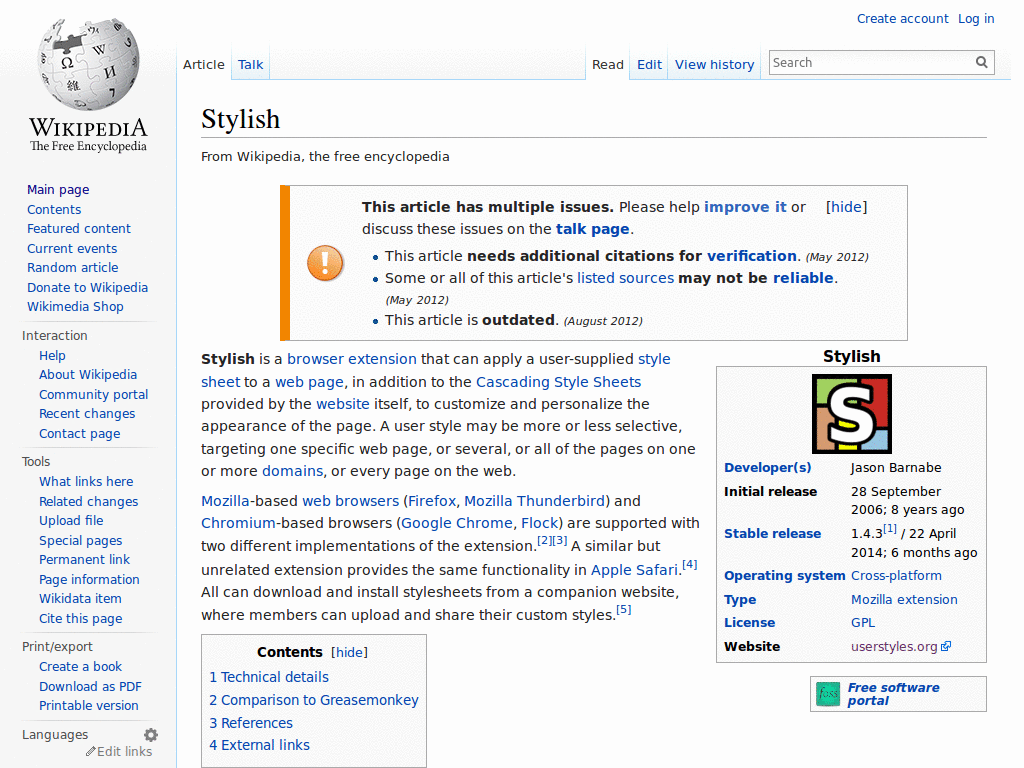Click the search magnifier icon

click(982, 62)
